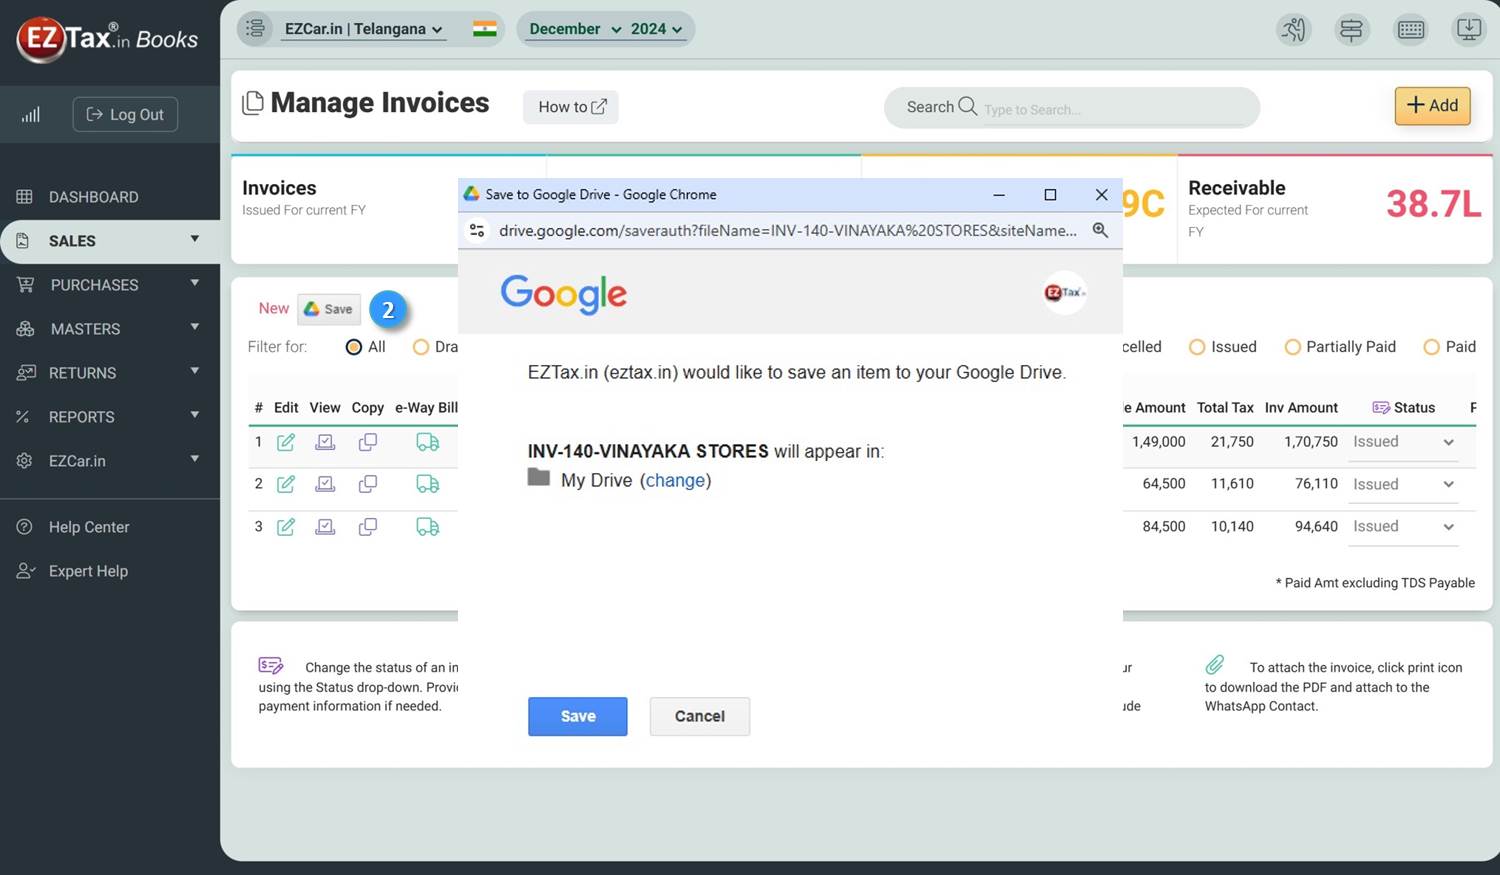Select the Issued filter radio button
Screen dimensions: 1500x875
click(x=1197, y=347)
